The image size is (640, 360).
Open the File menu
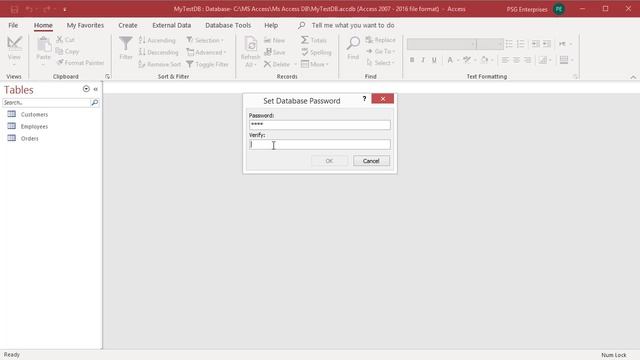(13, 25)
